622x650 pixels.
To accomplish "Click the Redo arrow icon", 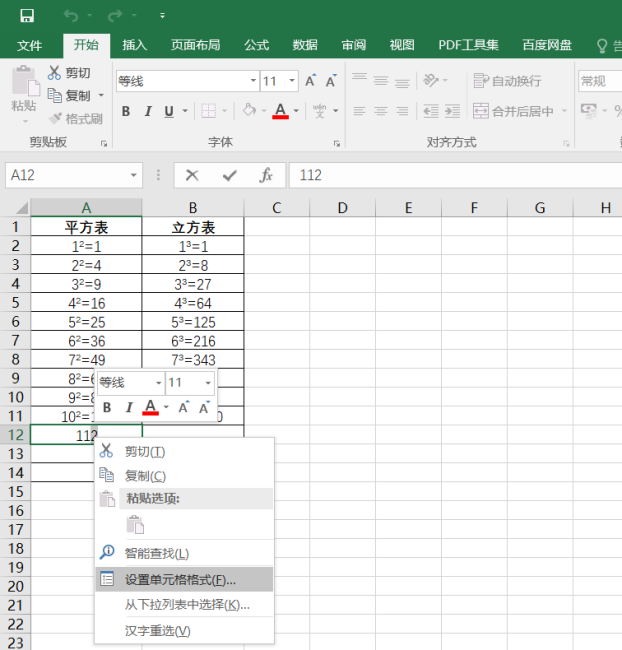I will click(115, 16).
